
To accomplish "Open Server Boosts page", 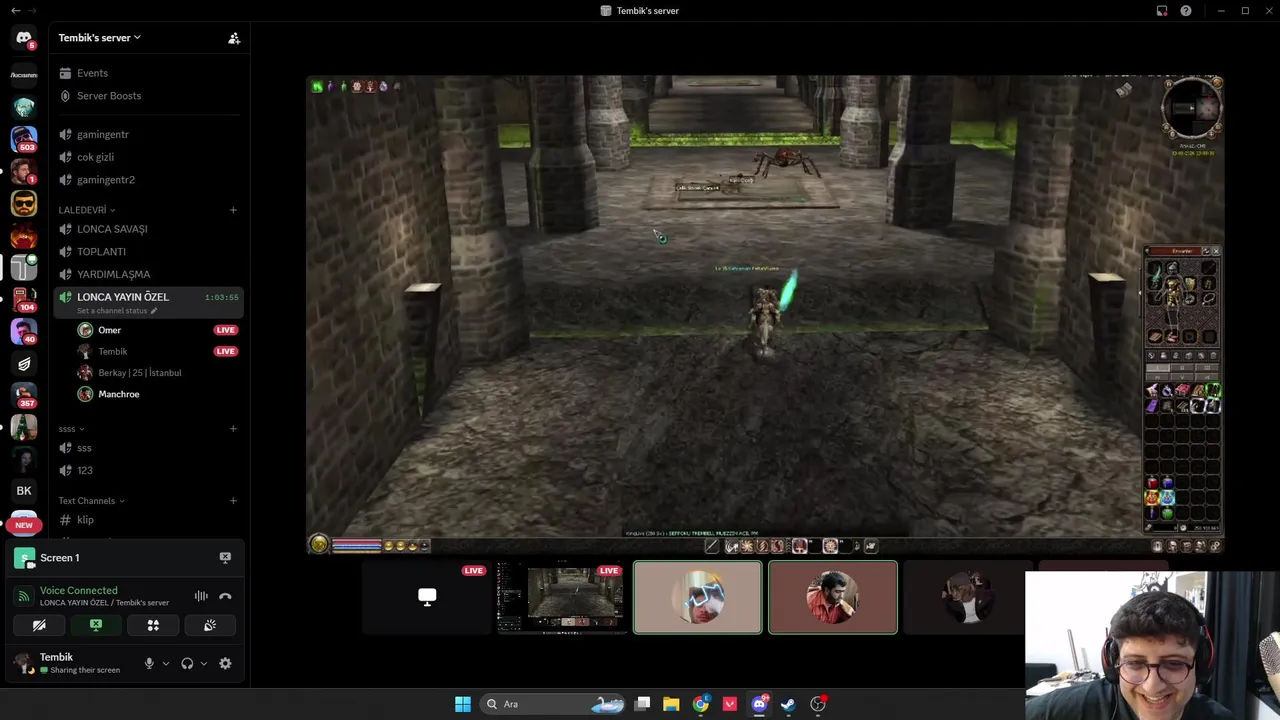I will [x=149, y=96].
